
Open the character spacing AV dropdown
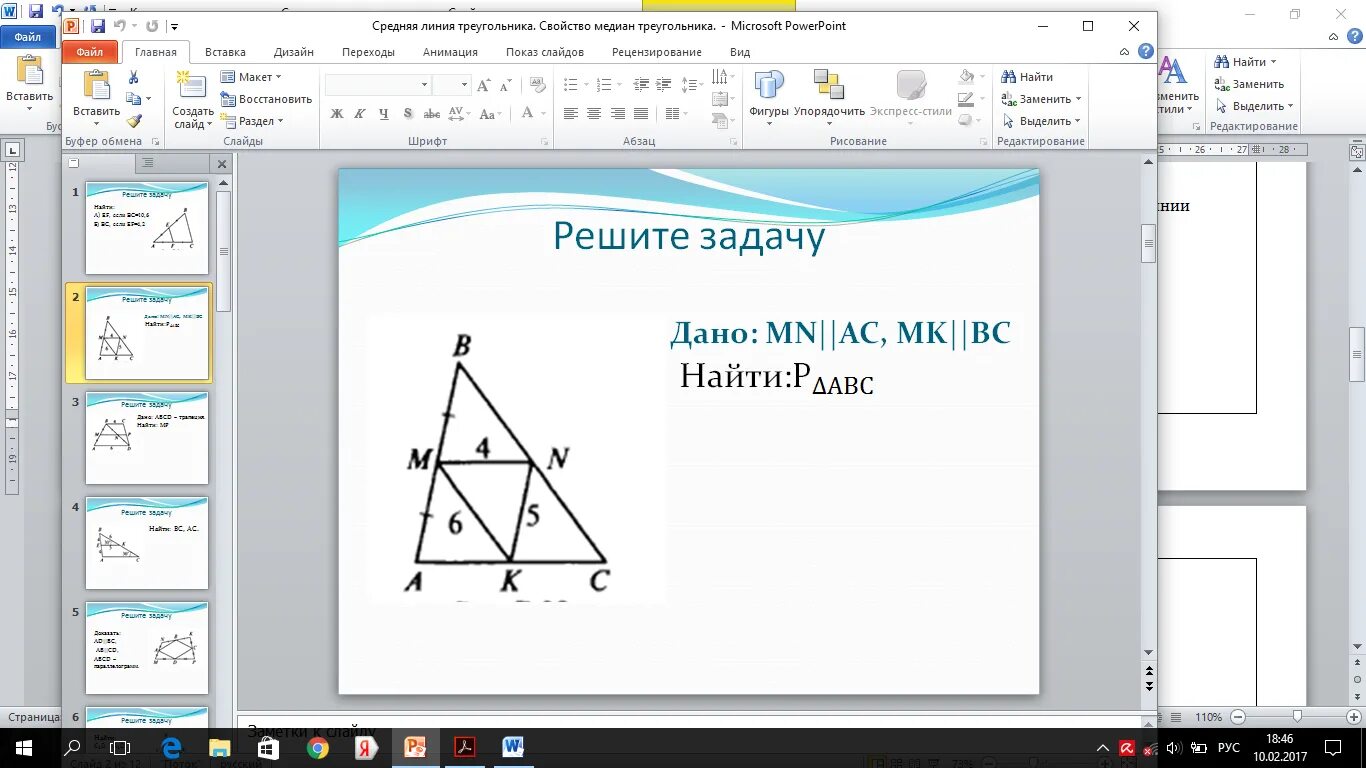click(461, 114)
